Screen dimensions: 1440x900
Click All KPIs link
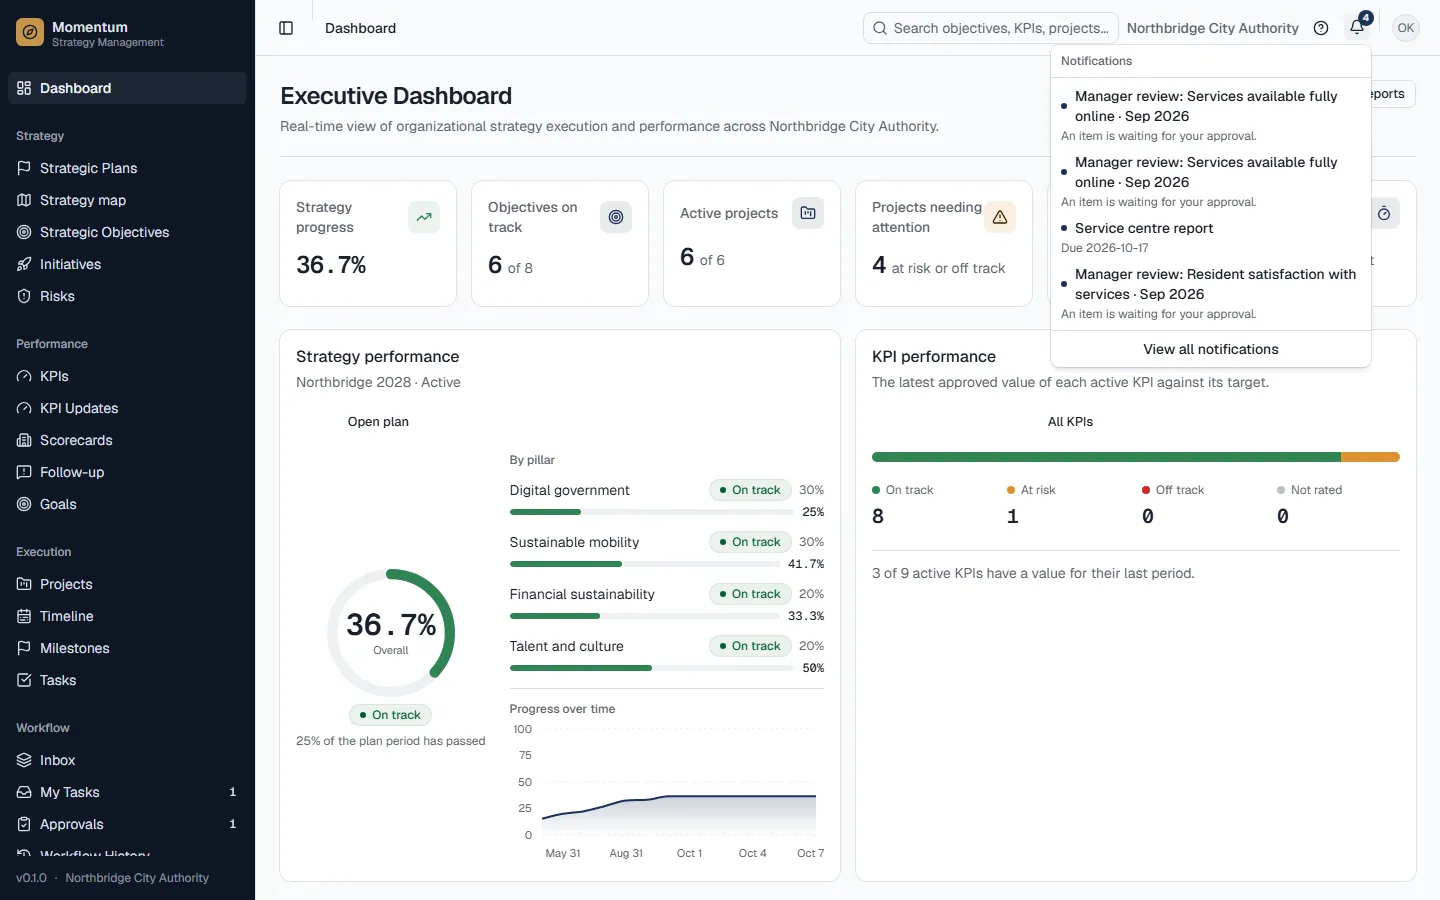coord(1070,422)
